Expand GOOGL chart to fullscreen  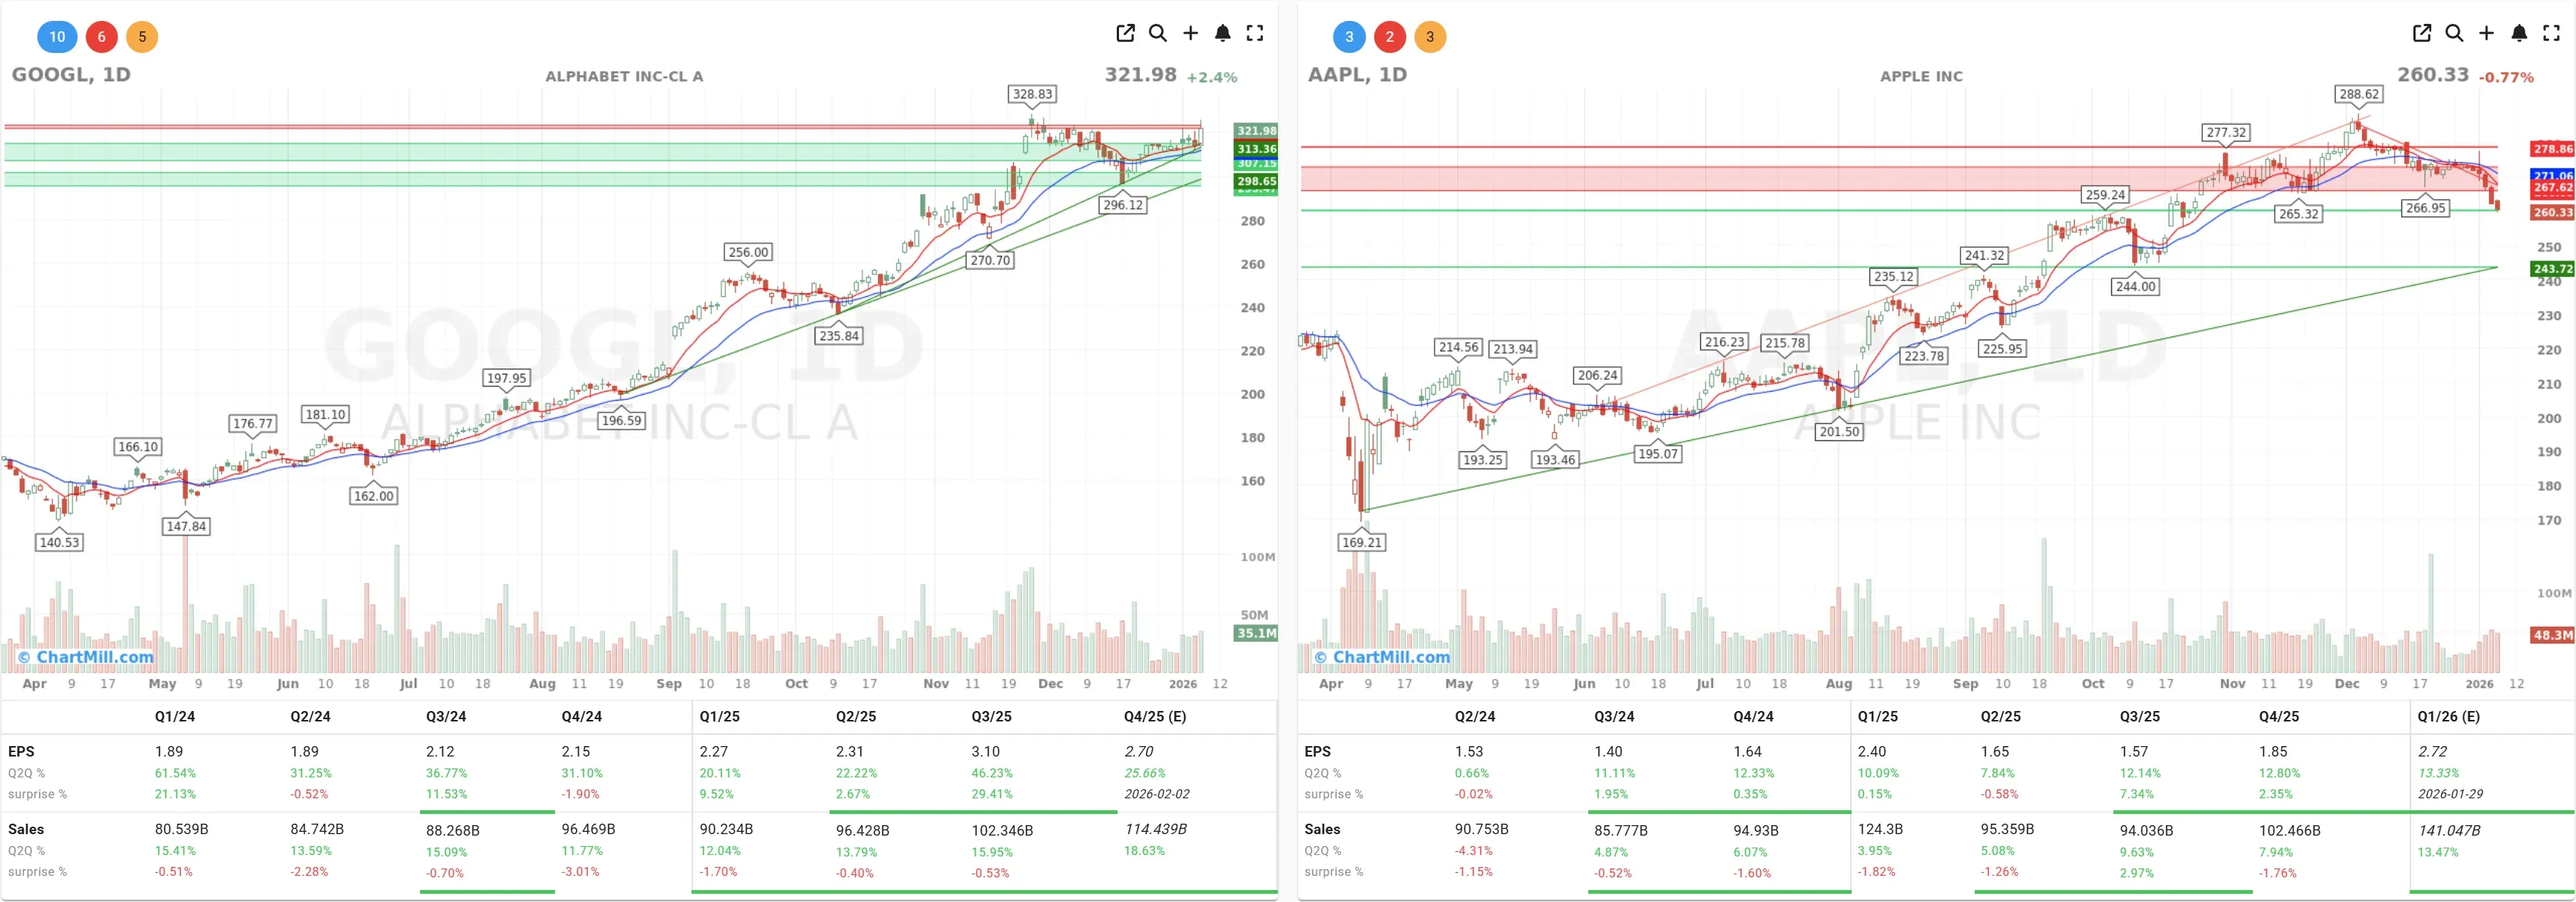click(1255, 33)
